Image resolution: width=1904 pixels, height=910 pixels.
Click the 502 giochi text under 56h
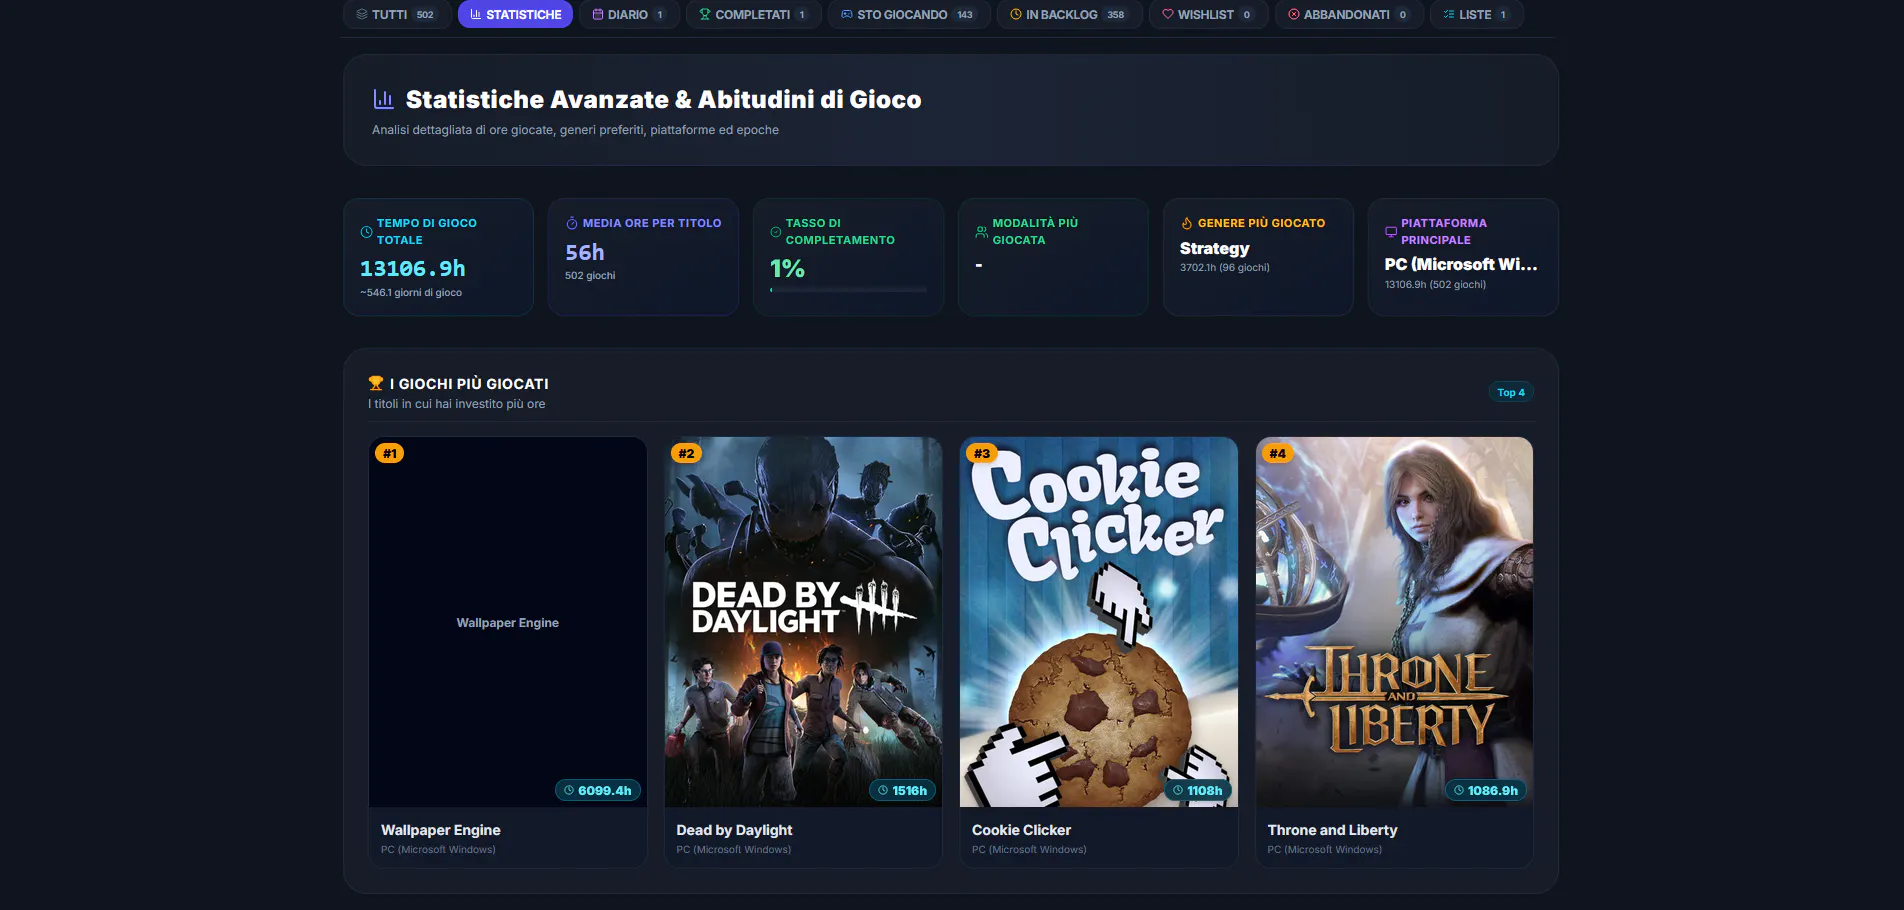pos(590,275)
